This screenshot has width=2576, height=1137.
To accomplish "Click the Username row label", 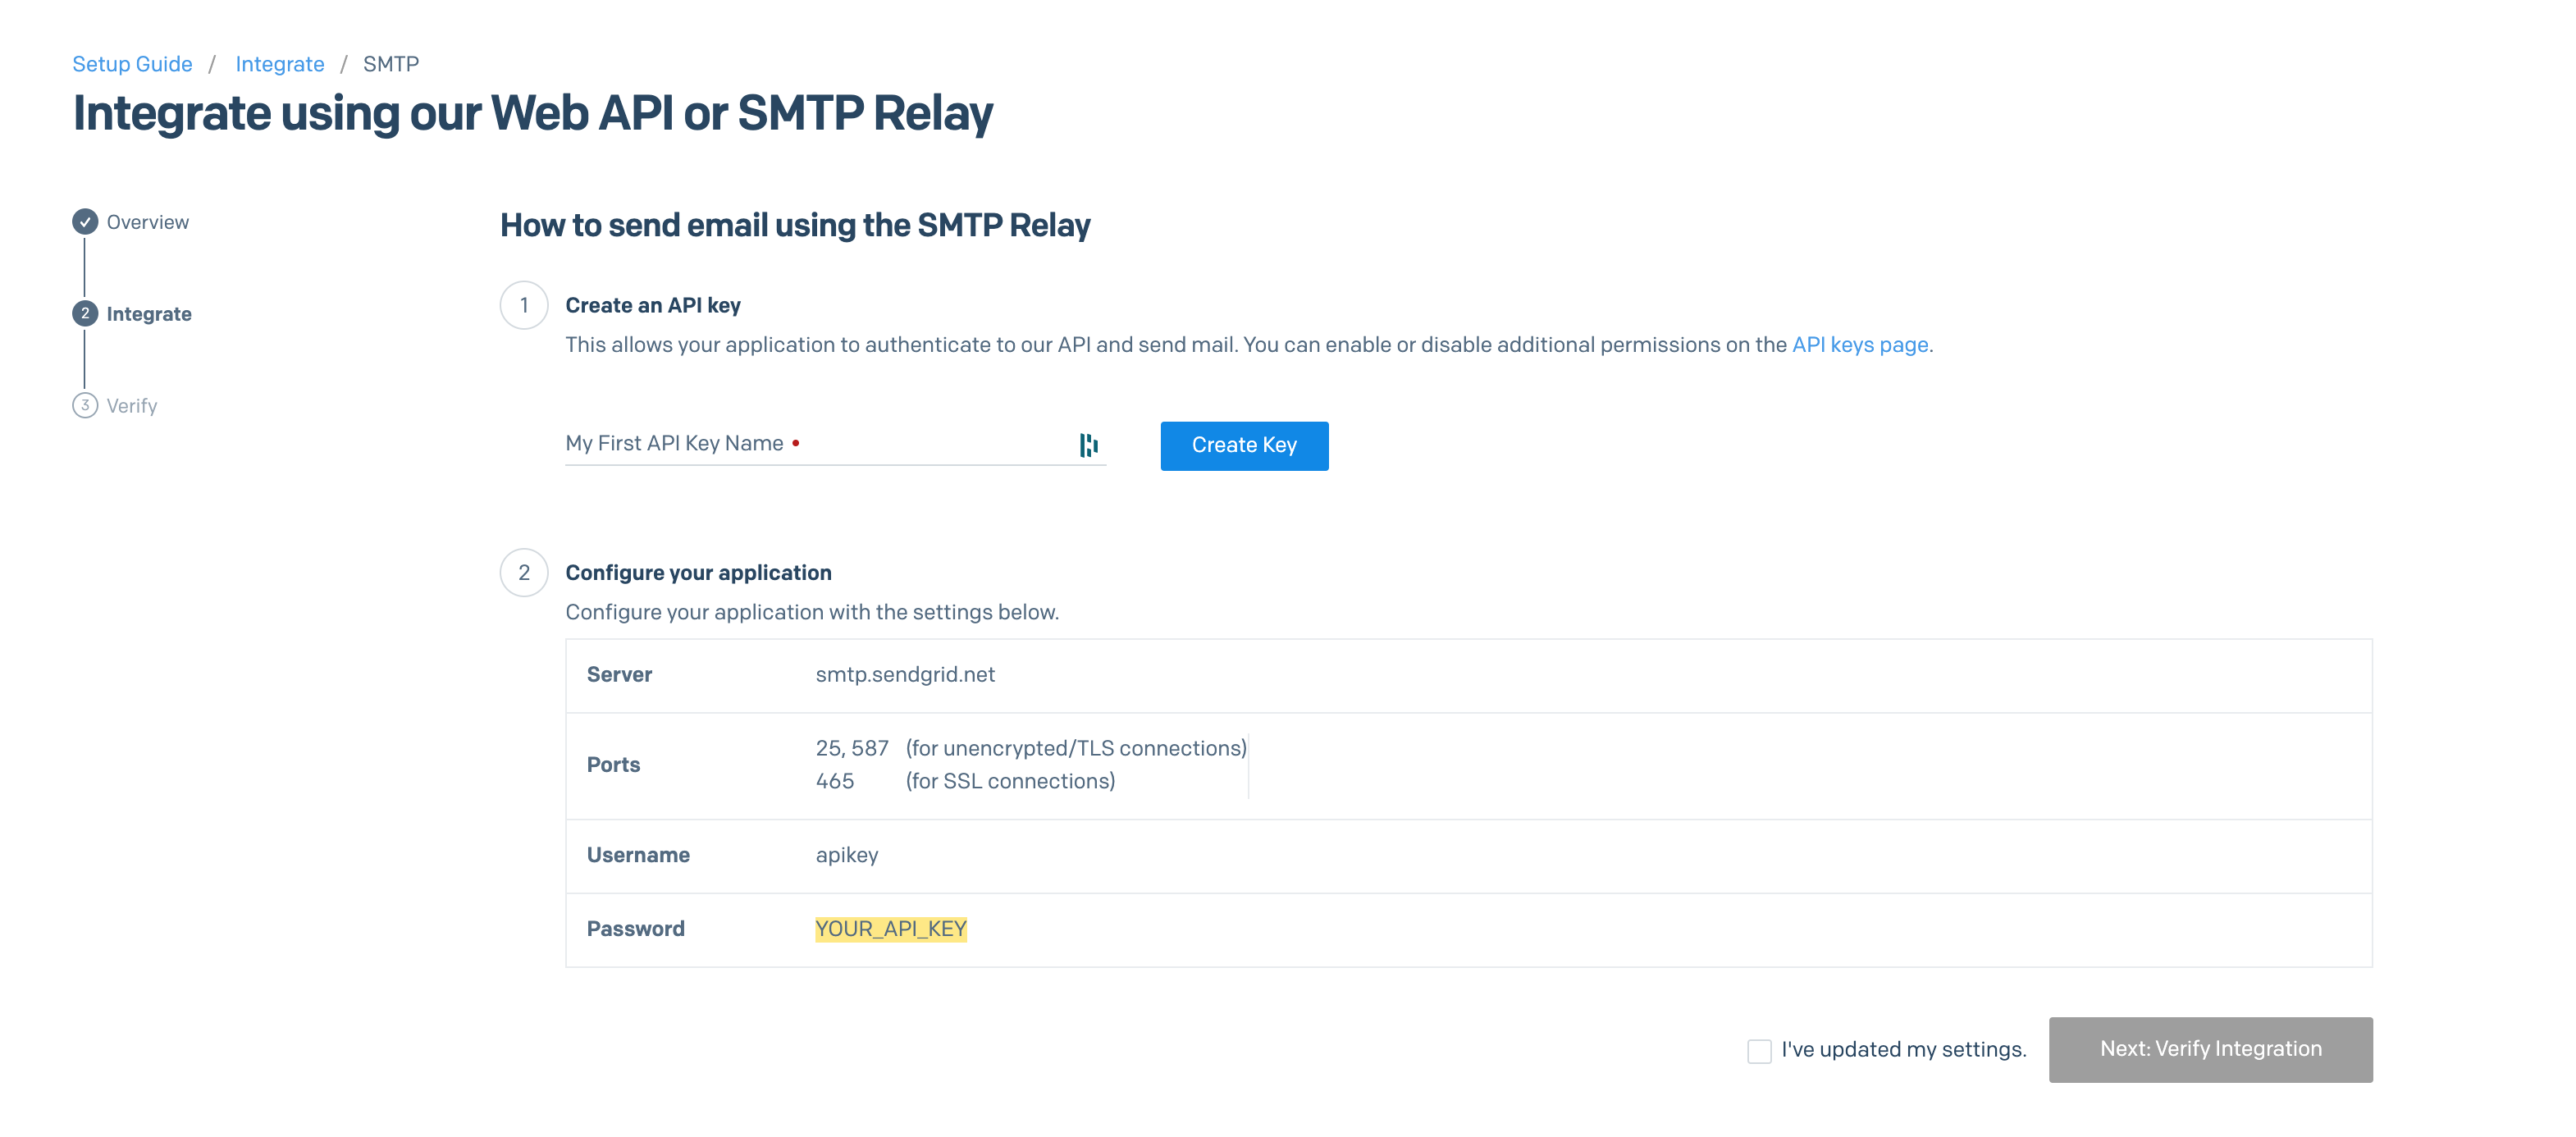I will point(638,856).
